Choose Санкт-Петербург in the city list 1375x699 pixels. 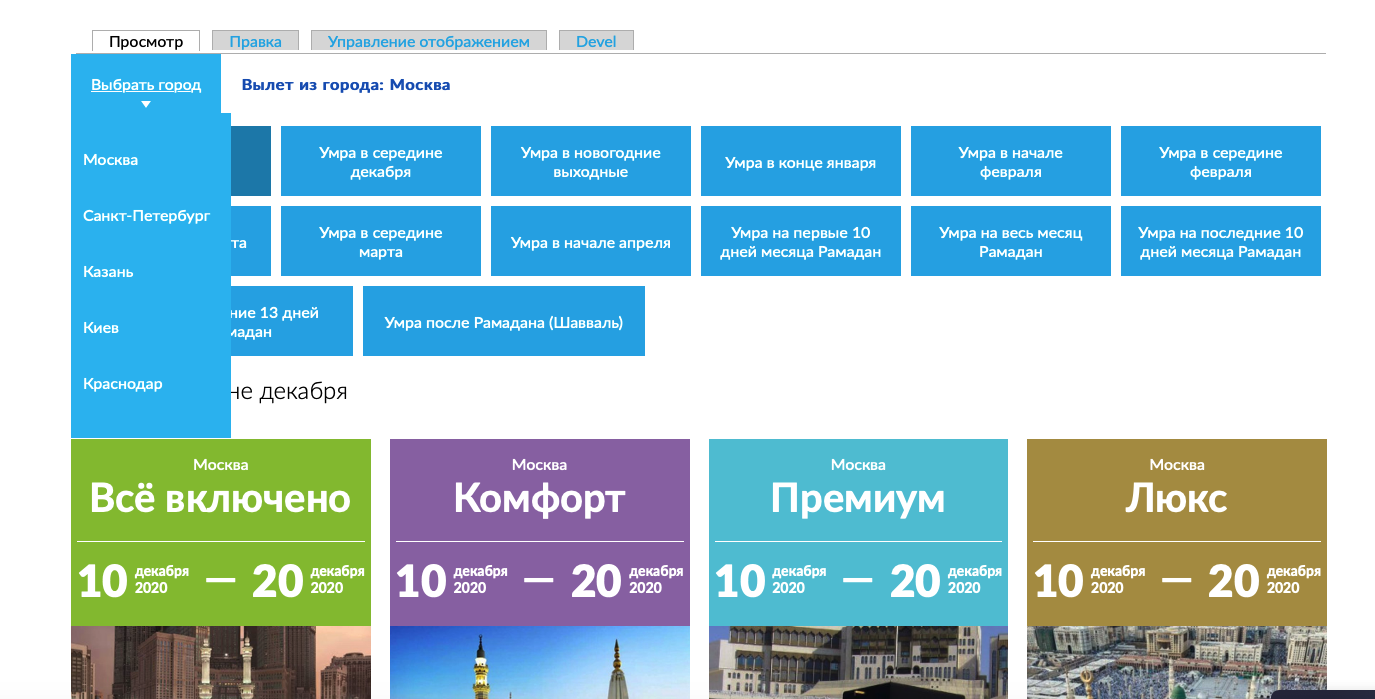(147, 216)
